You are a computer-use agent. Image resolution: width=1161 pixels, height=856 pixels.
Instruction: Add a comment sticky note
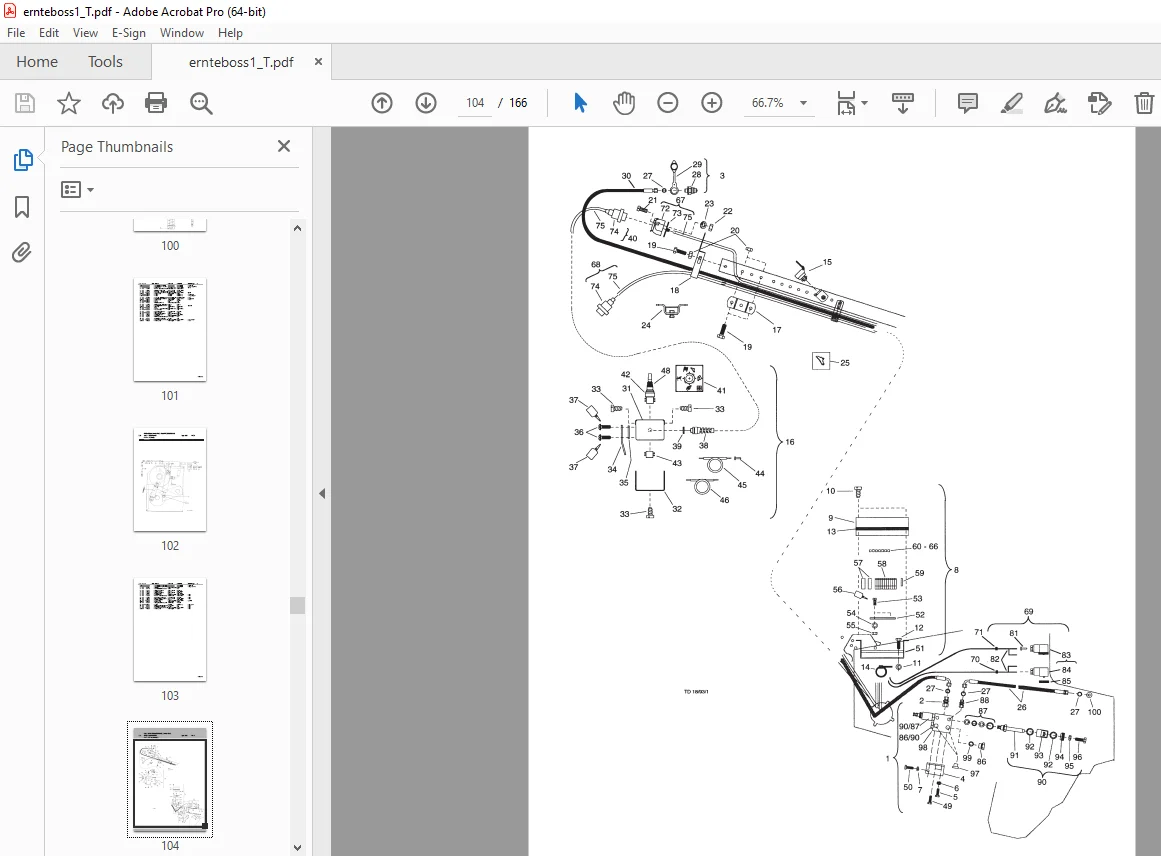(x=967, y=103)
